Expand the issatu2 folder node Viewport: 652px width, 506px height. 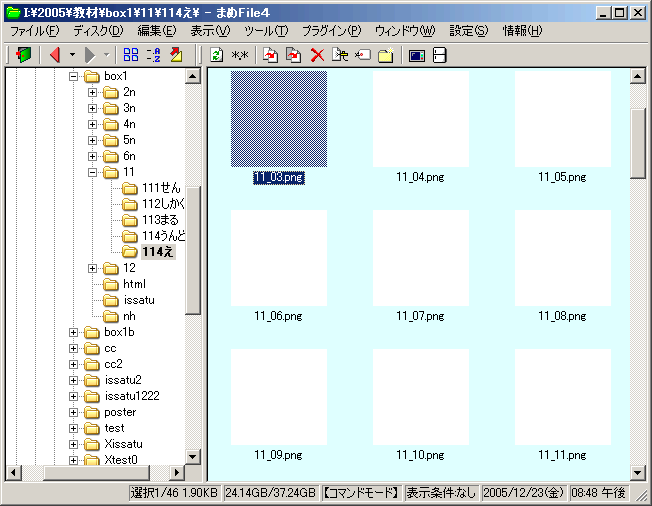click(73, 380)
